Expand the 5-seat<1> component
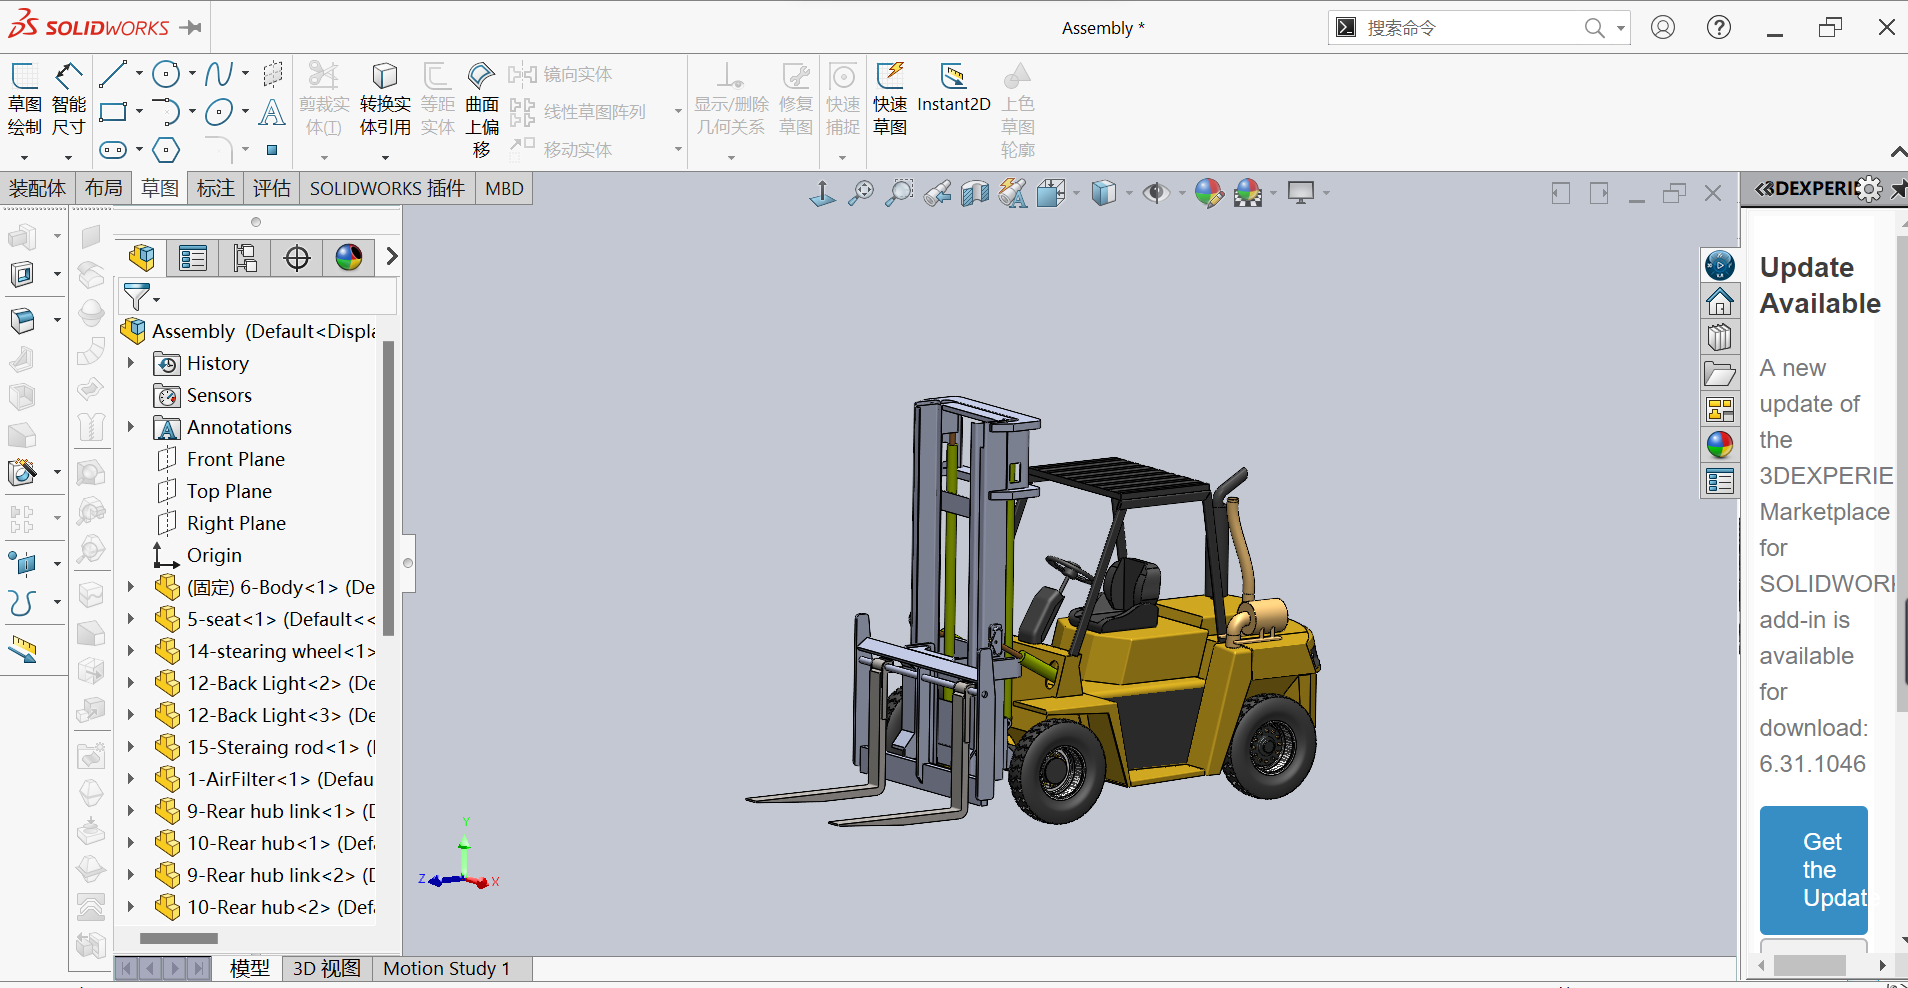The height and width of the screenshot is (988, 1908). [x=131, y=619]
